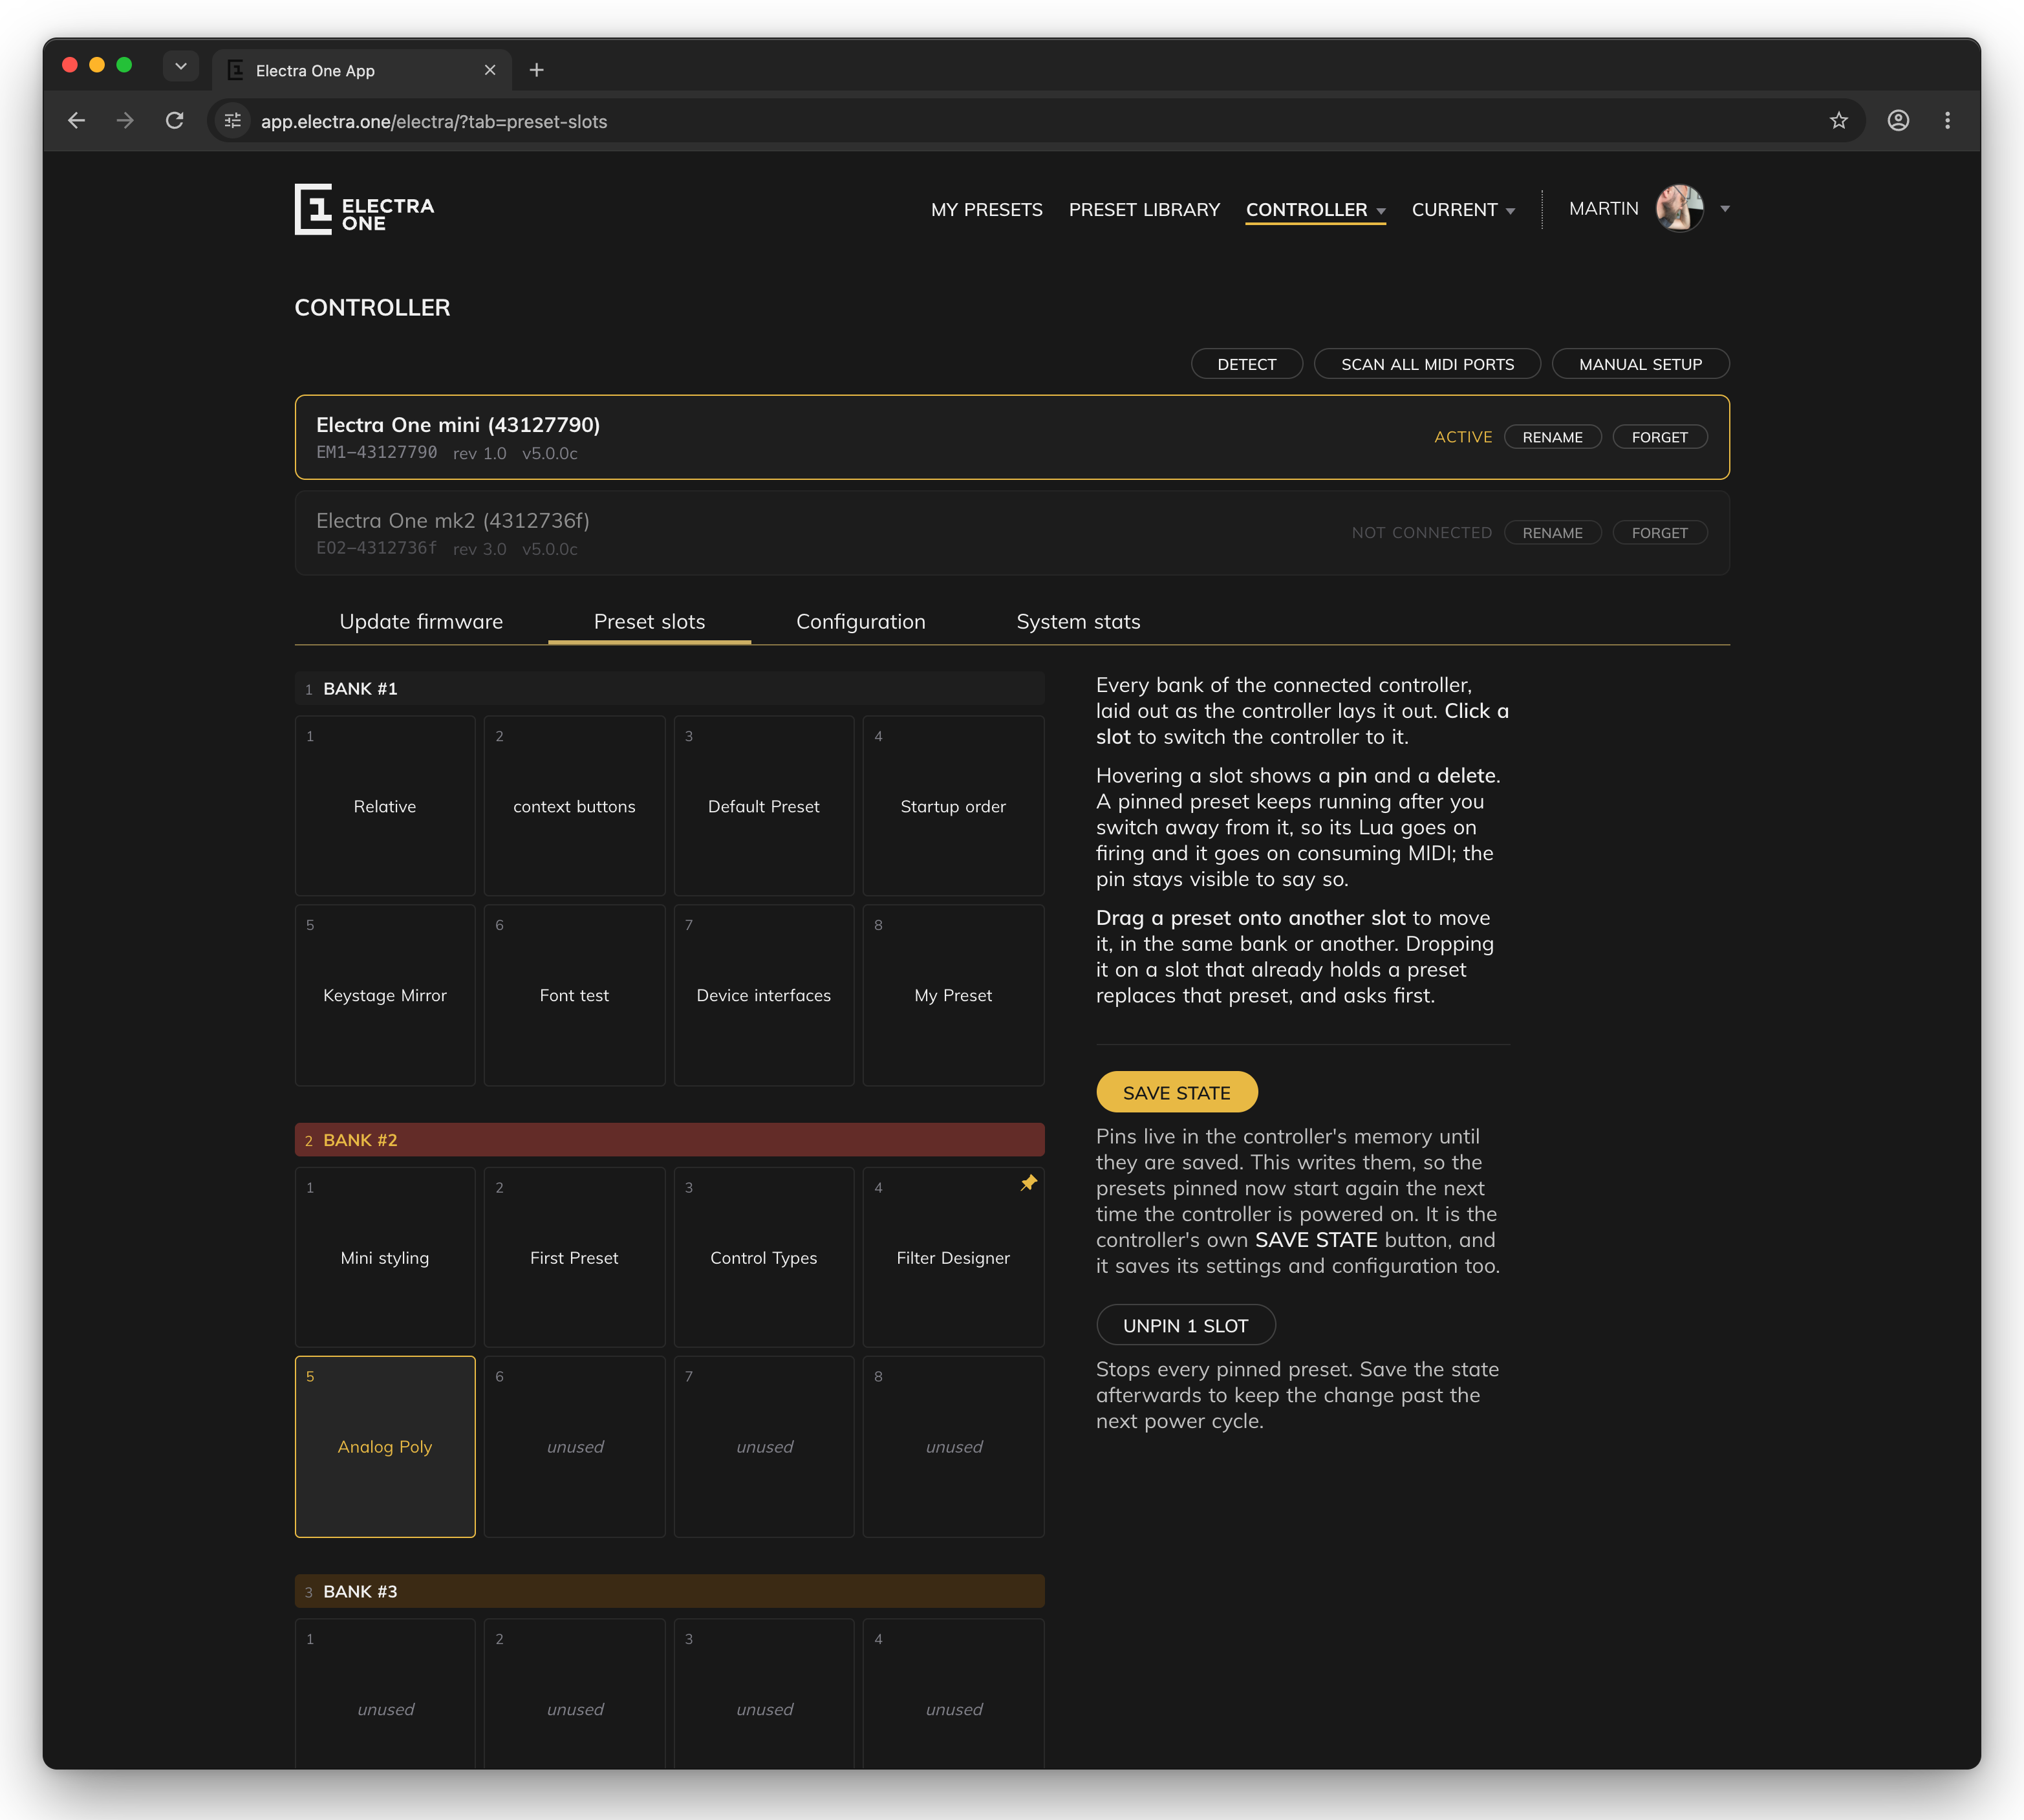Select the Default Preset slot
The width and height of the screenshot is (2024, 1820).
[x=764, y=806]
